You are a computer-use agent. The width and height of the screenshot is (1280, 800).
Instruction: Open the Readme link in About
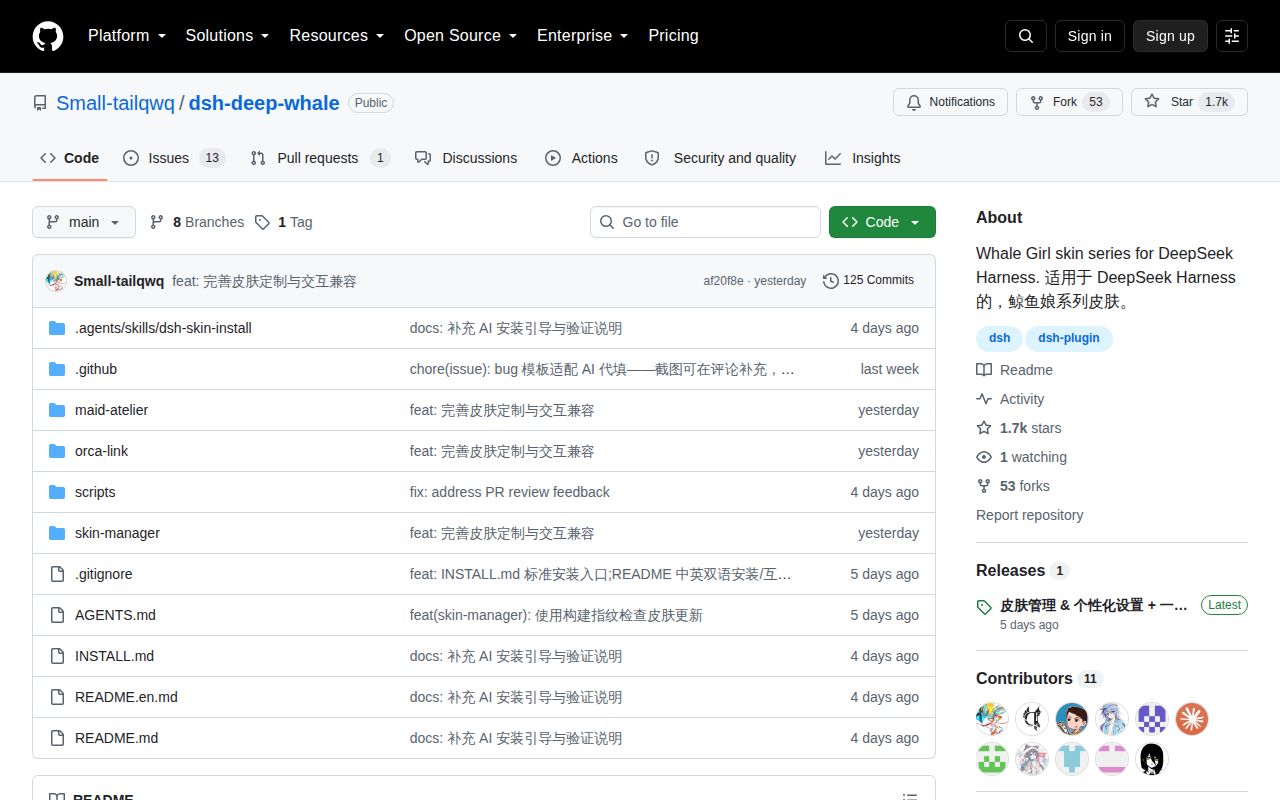[1015, 370]
